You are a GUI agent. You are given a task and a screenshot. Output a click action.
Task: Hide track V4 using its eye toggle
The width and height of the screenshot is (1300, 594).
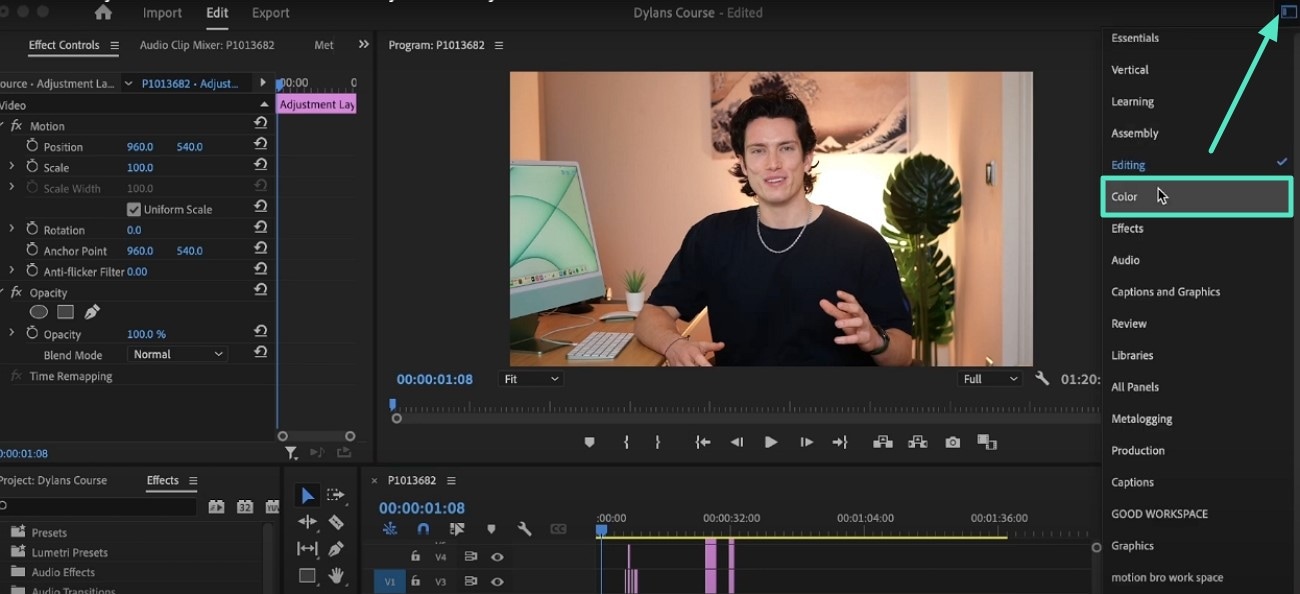[498, 557]
